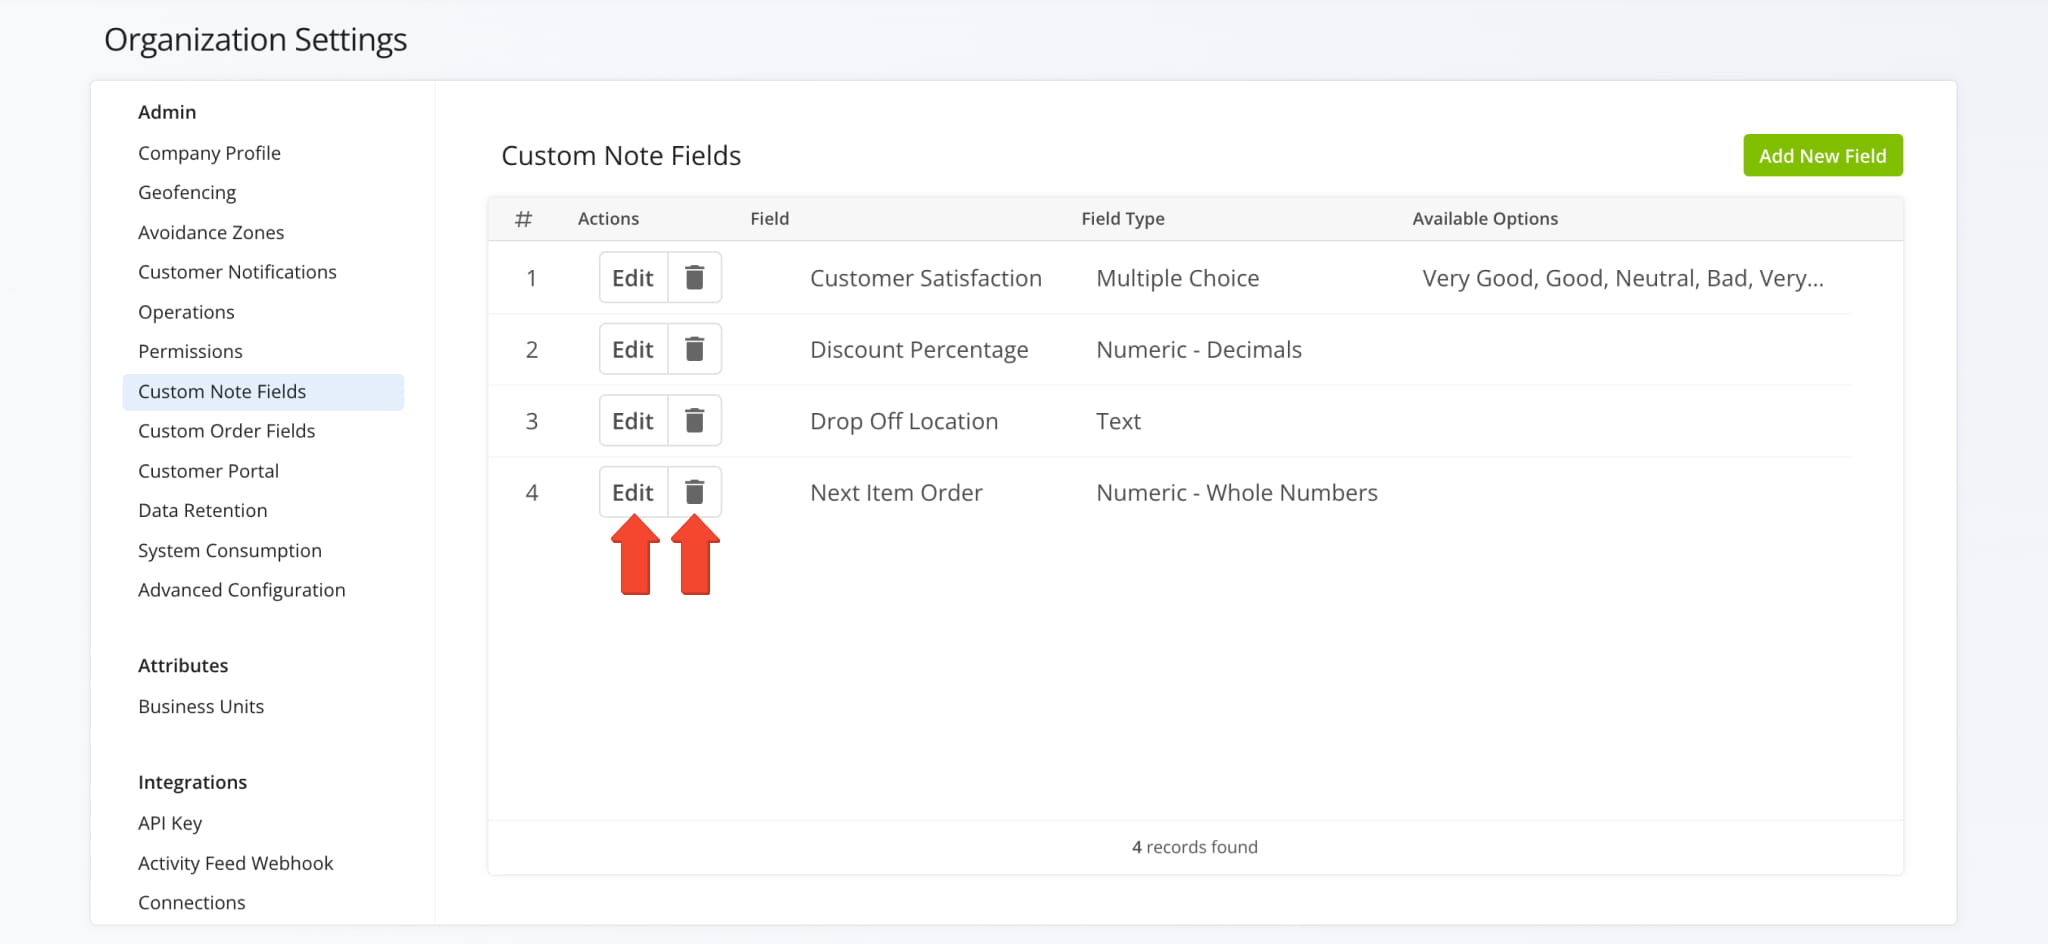Screen dimensions: 2048x944
Task: Click the Integrations section header
Action: pos(192,782)
